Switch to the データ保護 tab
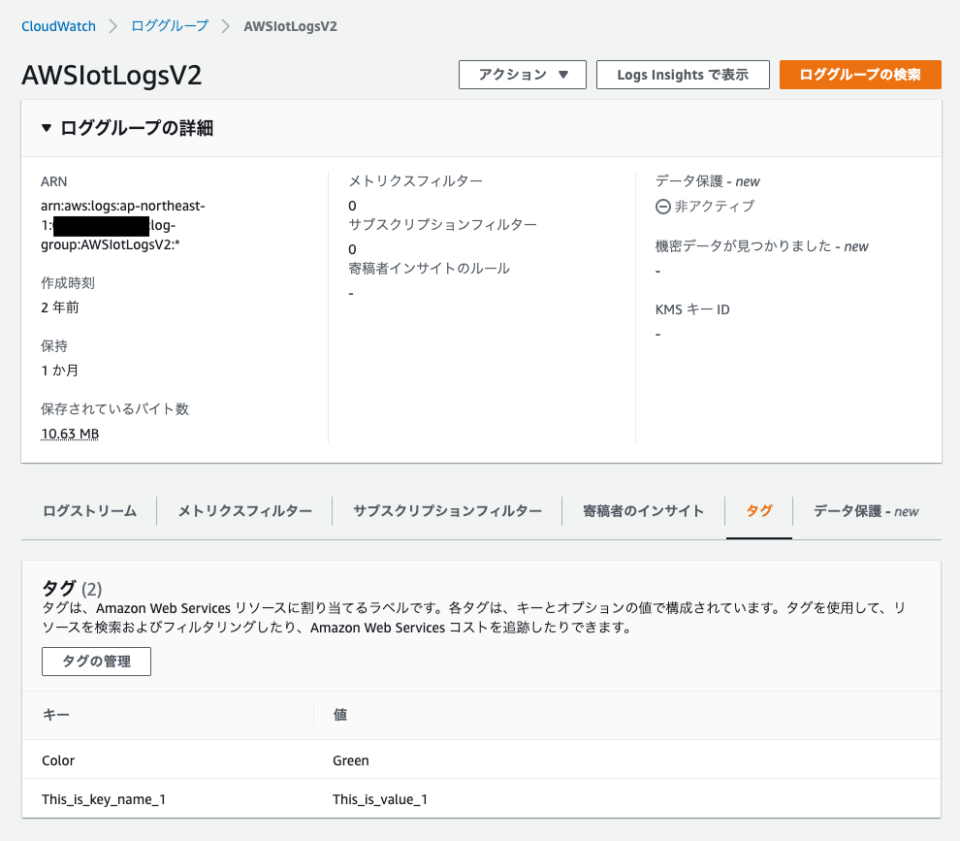The image size is (960, 841). coord(860,510)
